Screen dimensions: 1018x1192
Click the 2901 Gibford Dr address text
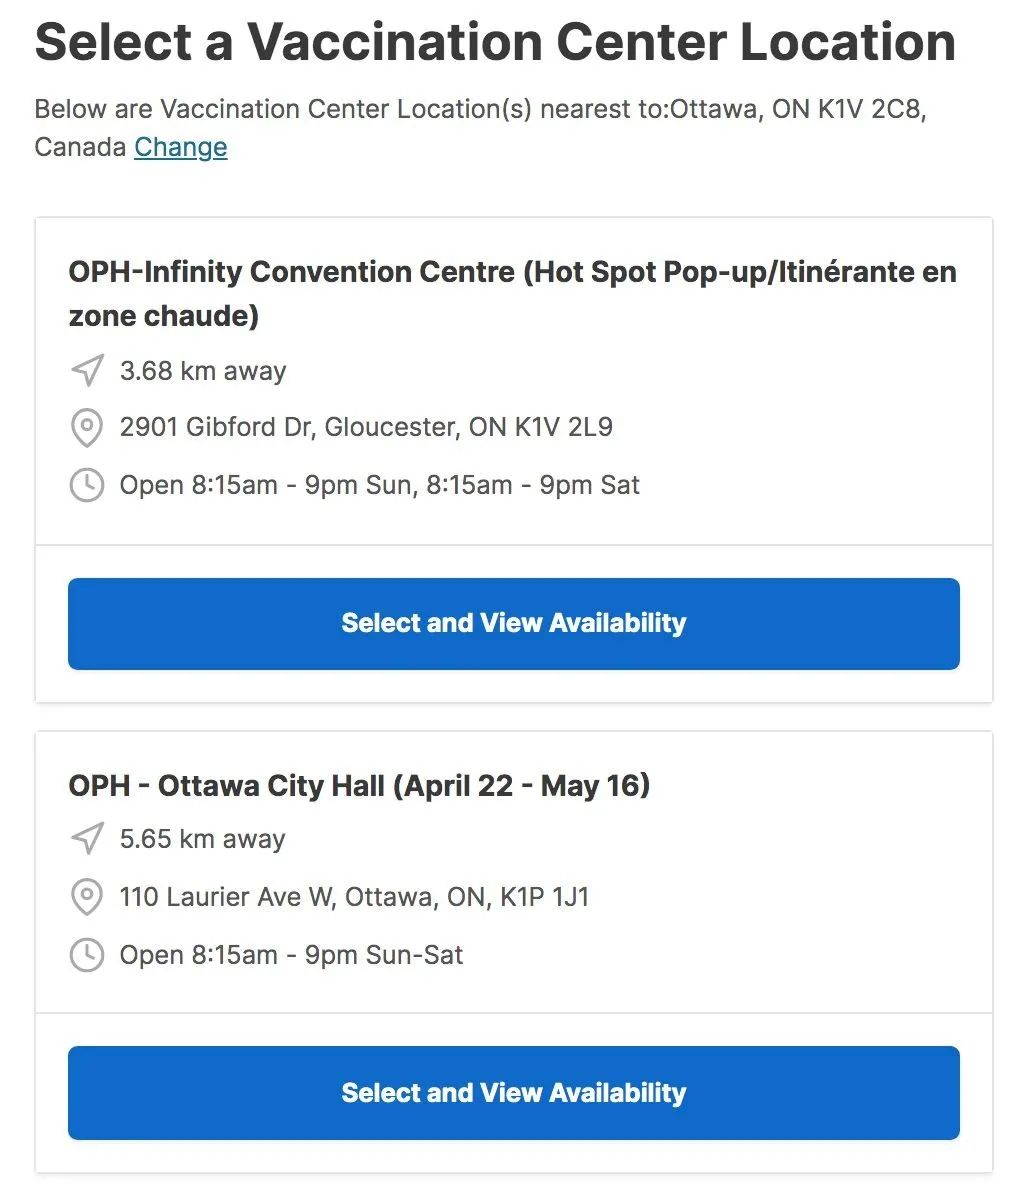pos(366,427)
